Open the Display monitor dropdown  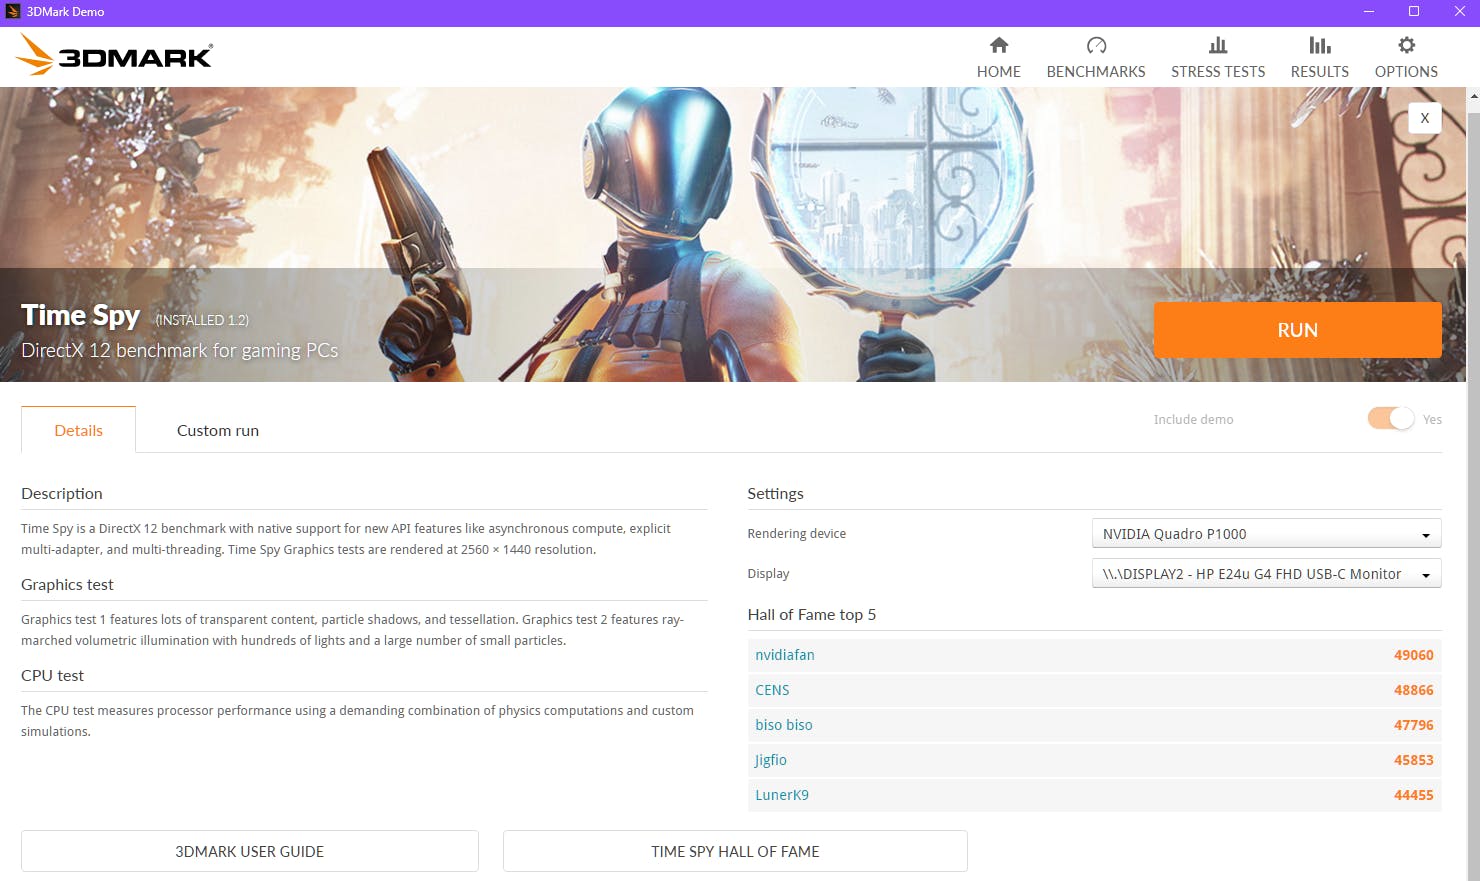pyautogui.click(x=1266, y=574)
